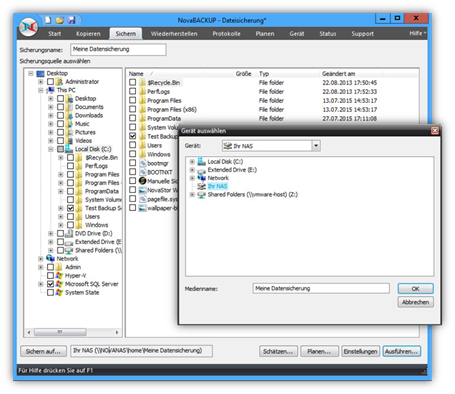Check the $Recycle.Bin checkbox in file list
Viewport: 455px width, 394px height.
[x=133, y=82]
